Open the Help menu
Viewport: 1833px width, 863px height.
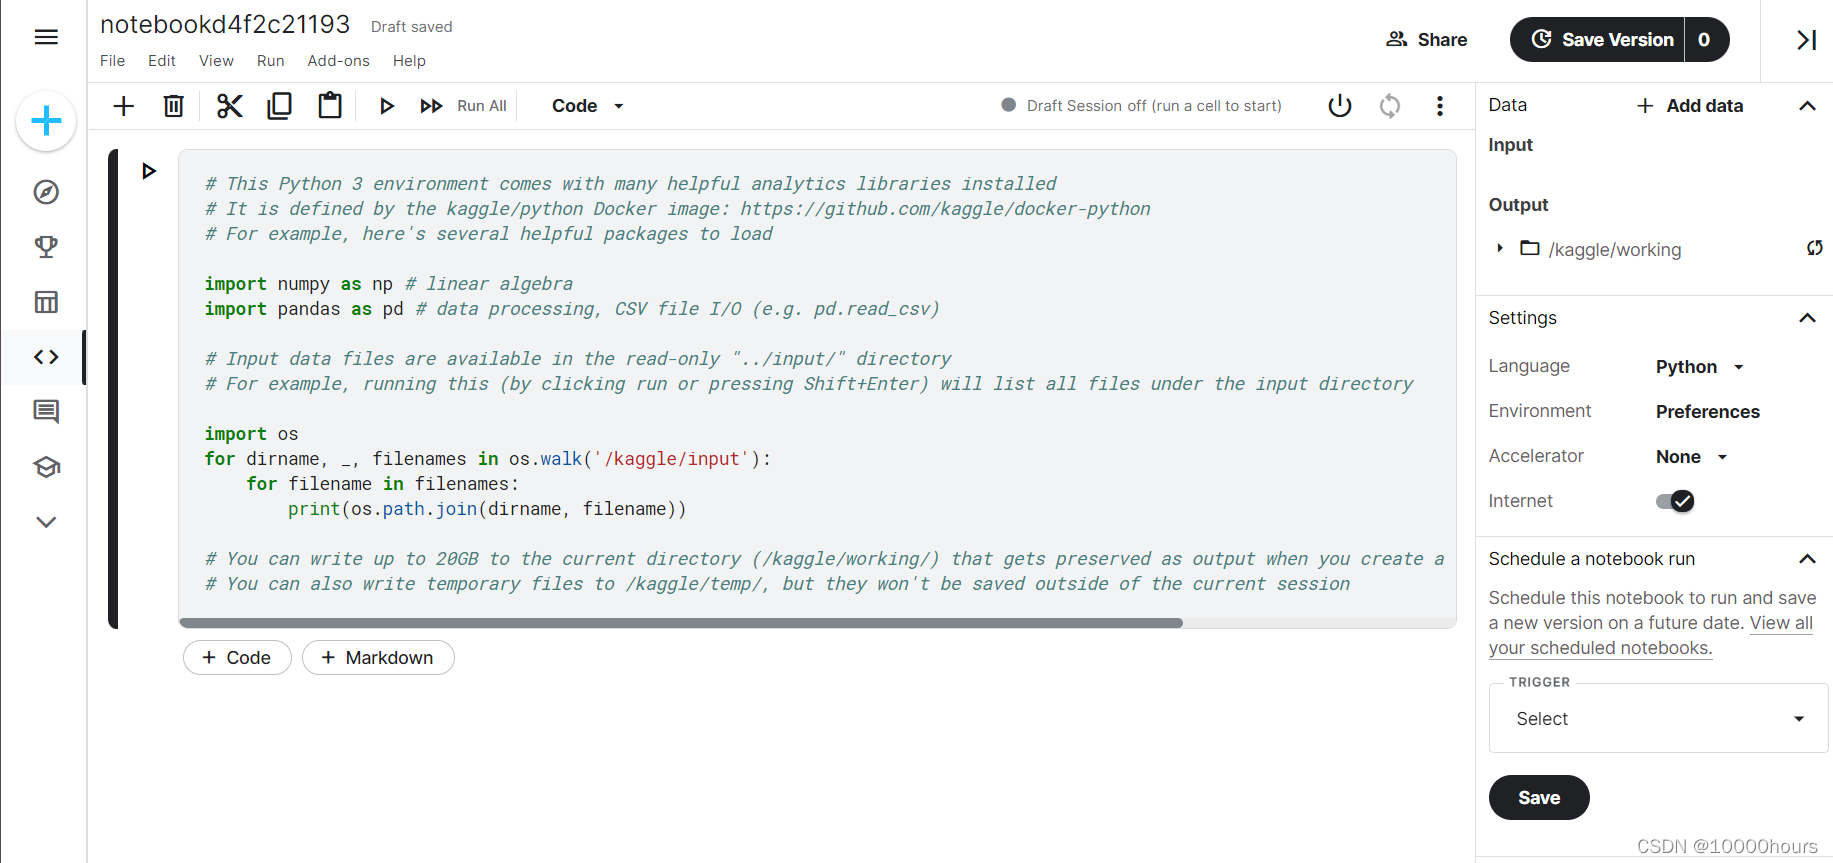pyautogui.click(x=409, y=61)
